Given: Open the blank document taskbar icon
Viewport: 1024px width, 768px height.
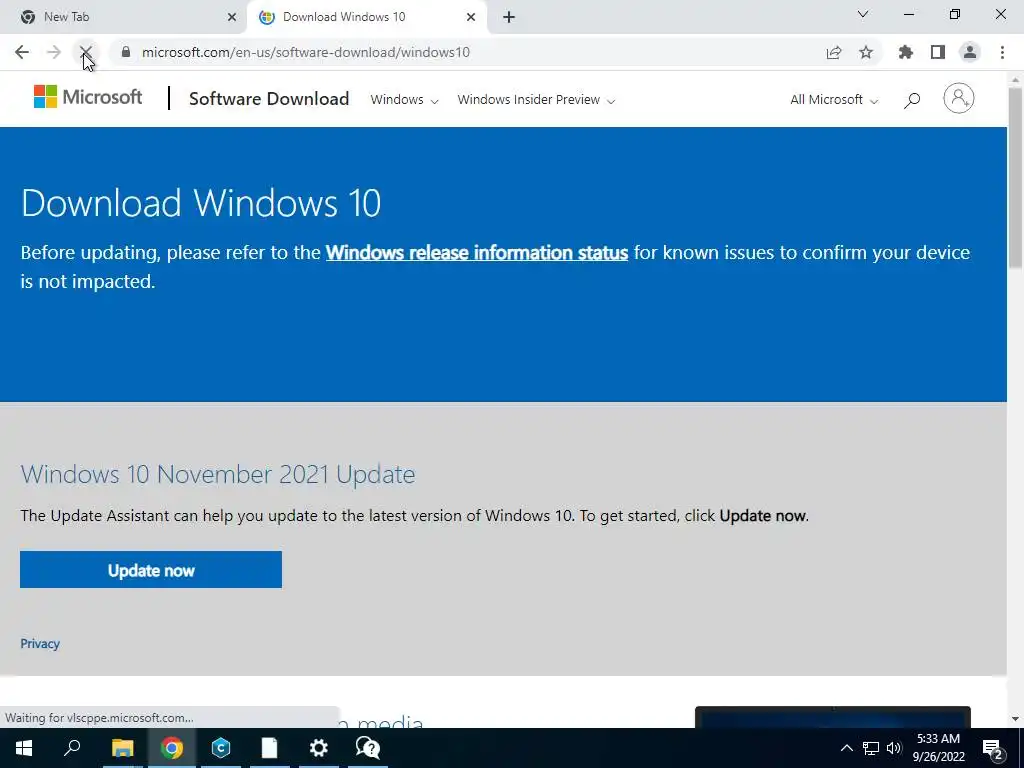Looking at the screenshot, I should [270, 748].
